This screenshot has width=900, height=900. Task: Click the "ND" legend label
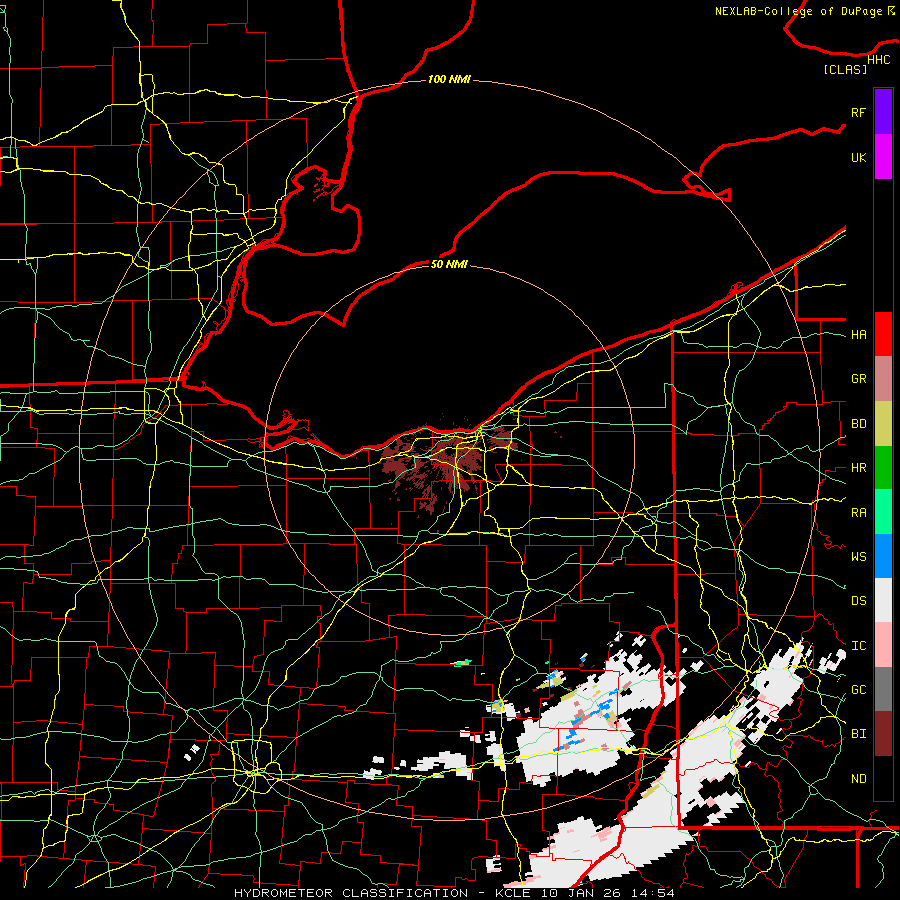[x=858, y=779]
